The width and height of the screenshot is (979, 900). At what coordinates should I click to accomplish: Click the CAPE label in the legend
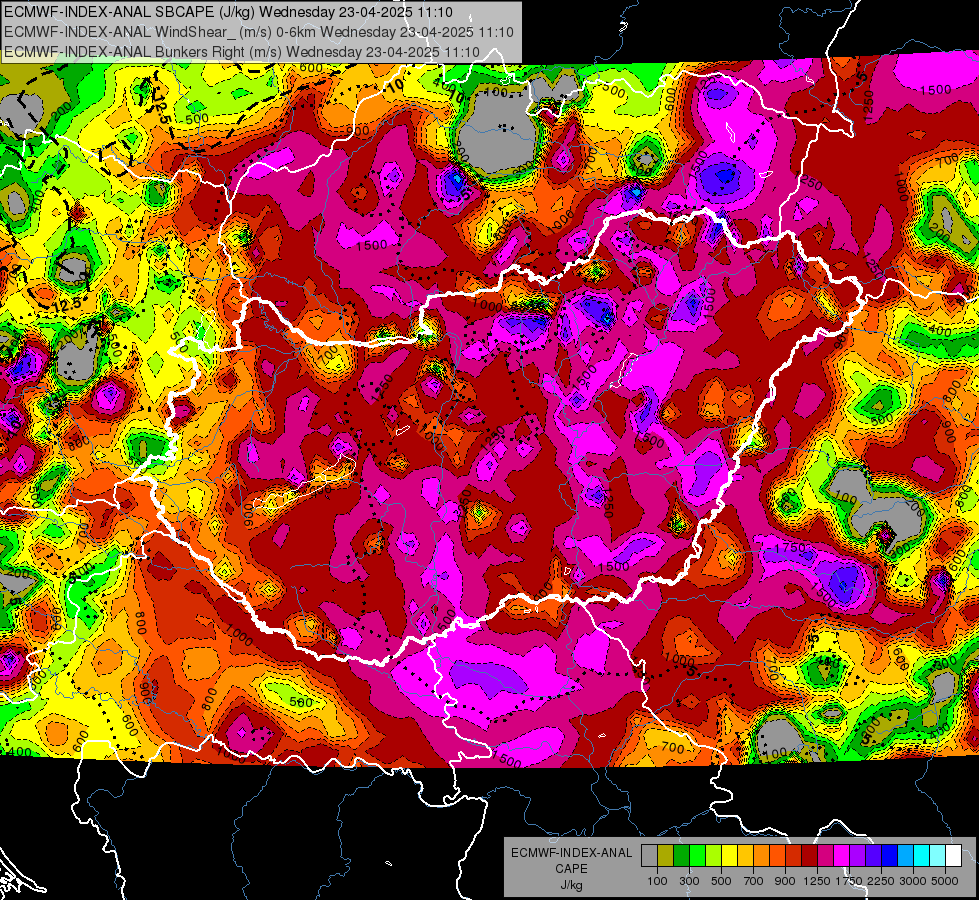[571, 869]
